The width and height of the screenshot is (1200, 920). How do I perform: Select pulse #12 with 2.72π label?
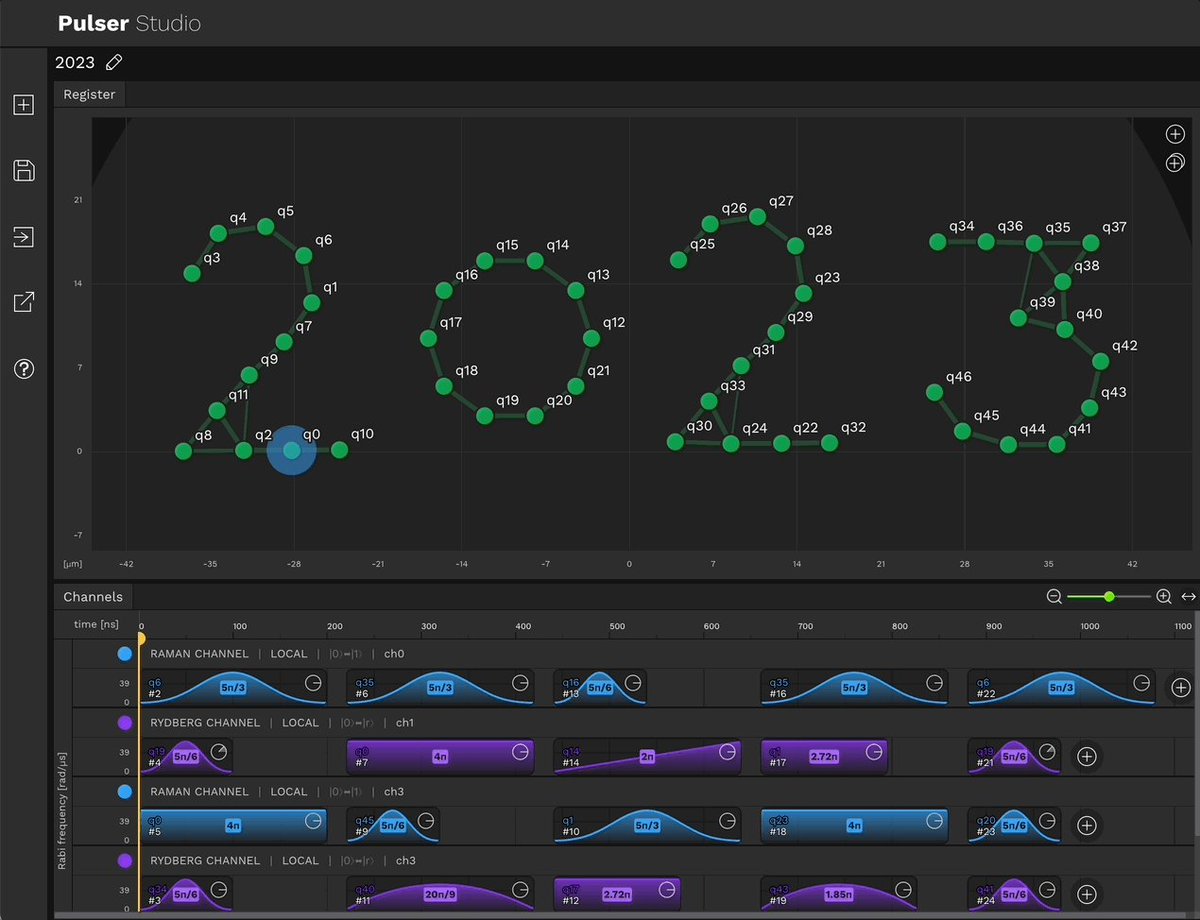point(617,894)
